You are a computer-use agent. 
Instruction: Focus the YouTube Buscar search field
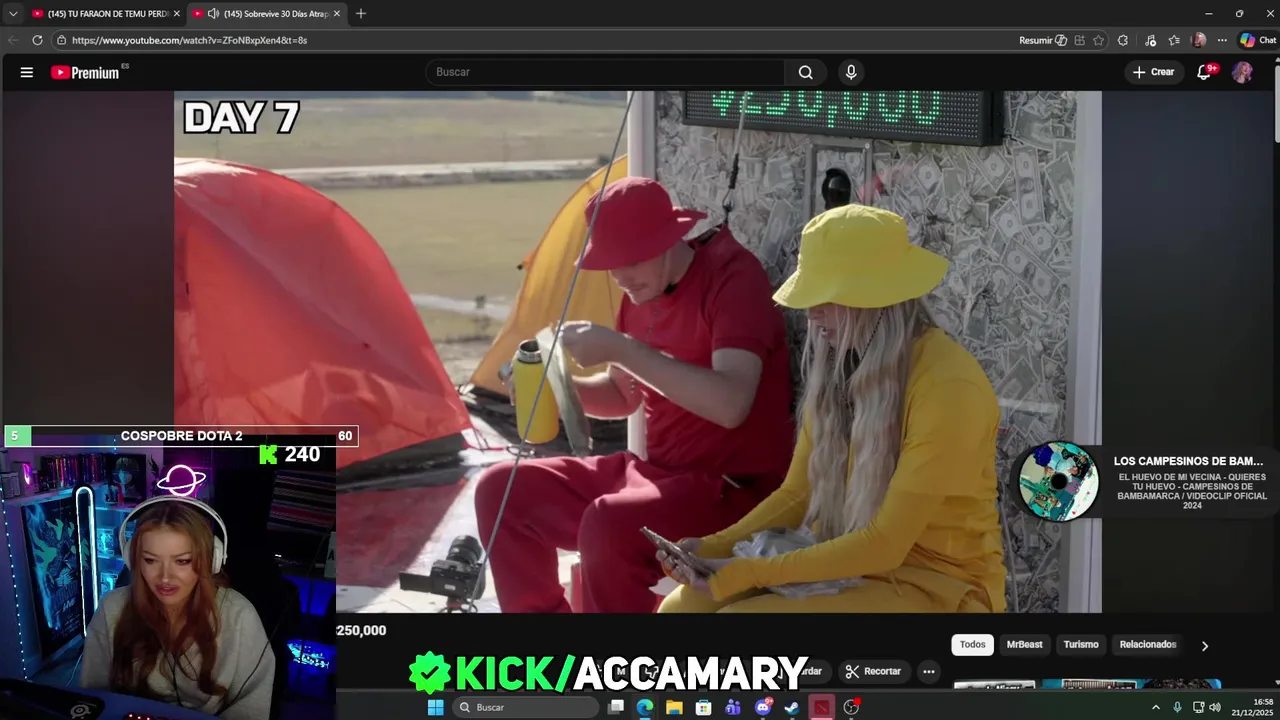coord(605,72)
